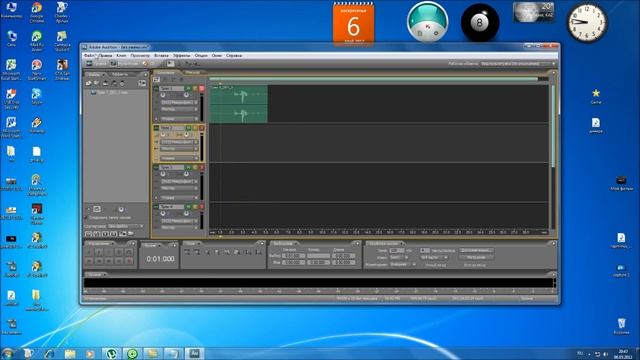The width and height of the screenshot is (640, 360).
Task: Open the Клип menu
Action: pyautogui.click(x=121, y=56)
